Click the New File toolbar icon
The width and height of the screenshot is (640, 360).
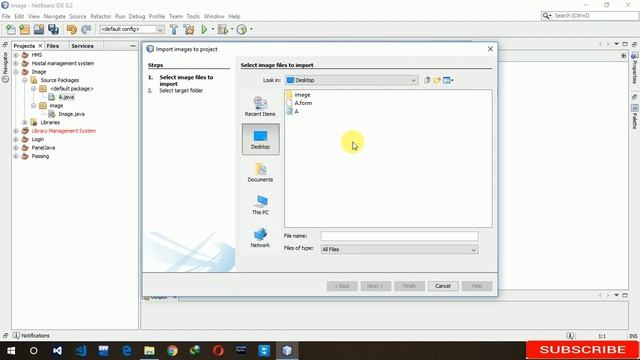[x=11, y=29]
